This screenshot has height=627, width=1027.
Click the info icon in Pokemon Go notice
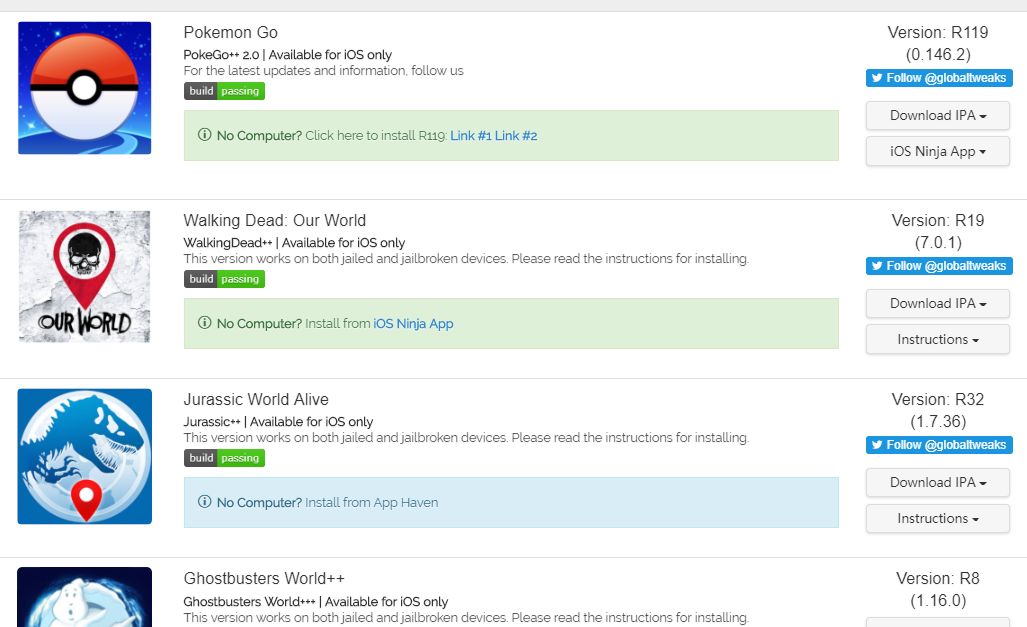[204, 135]
